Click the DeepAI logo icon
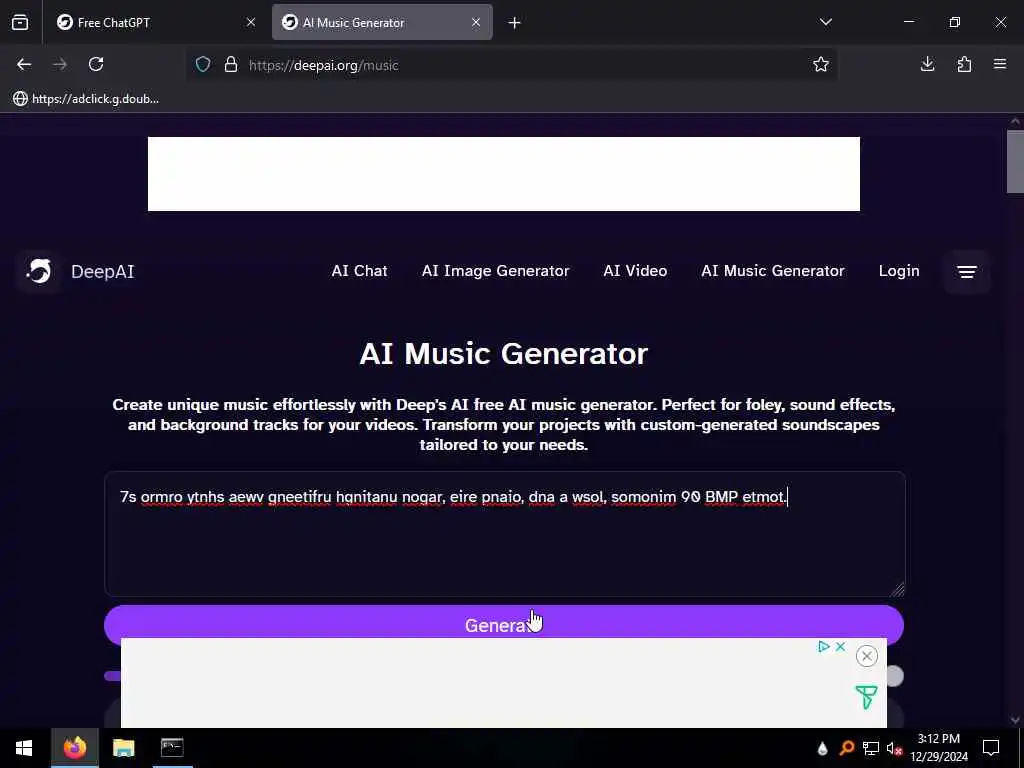Viewport: 1024px width, 768px height. point(39,271)
